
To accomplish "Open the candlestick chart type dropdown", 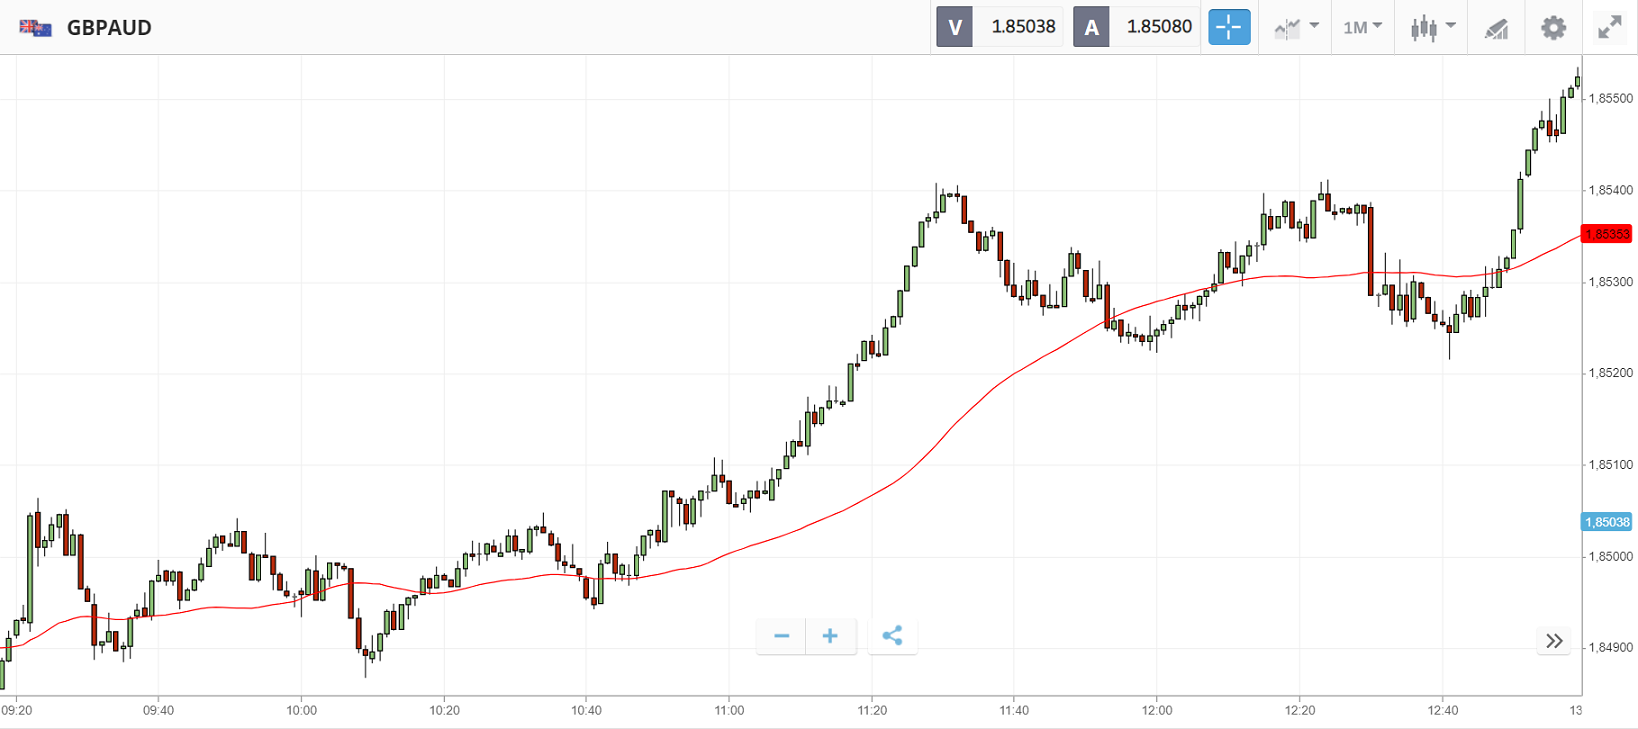I will click(1432, 27).
